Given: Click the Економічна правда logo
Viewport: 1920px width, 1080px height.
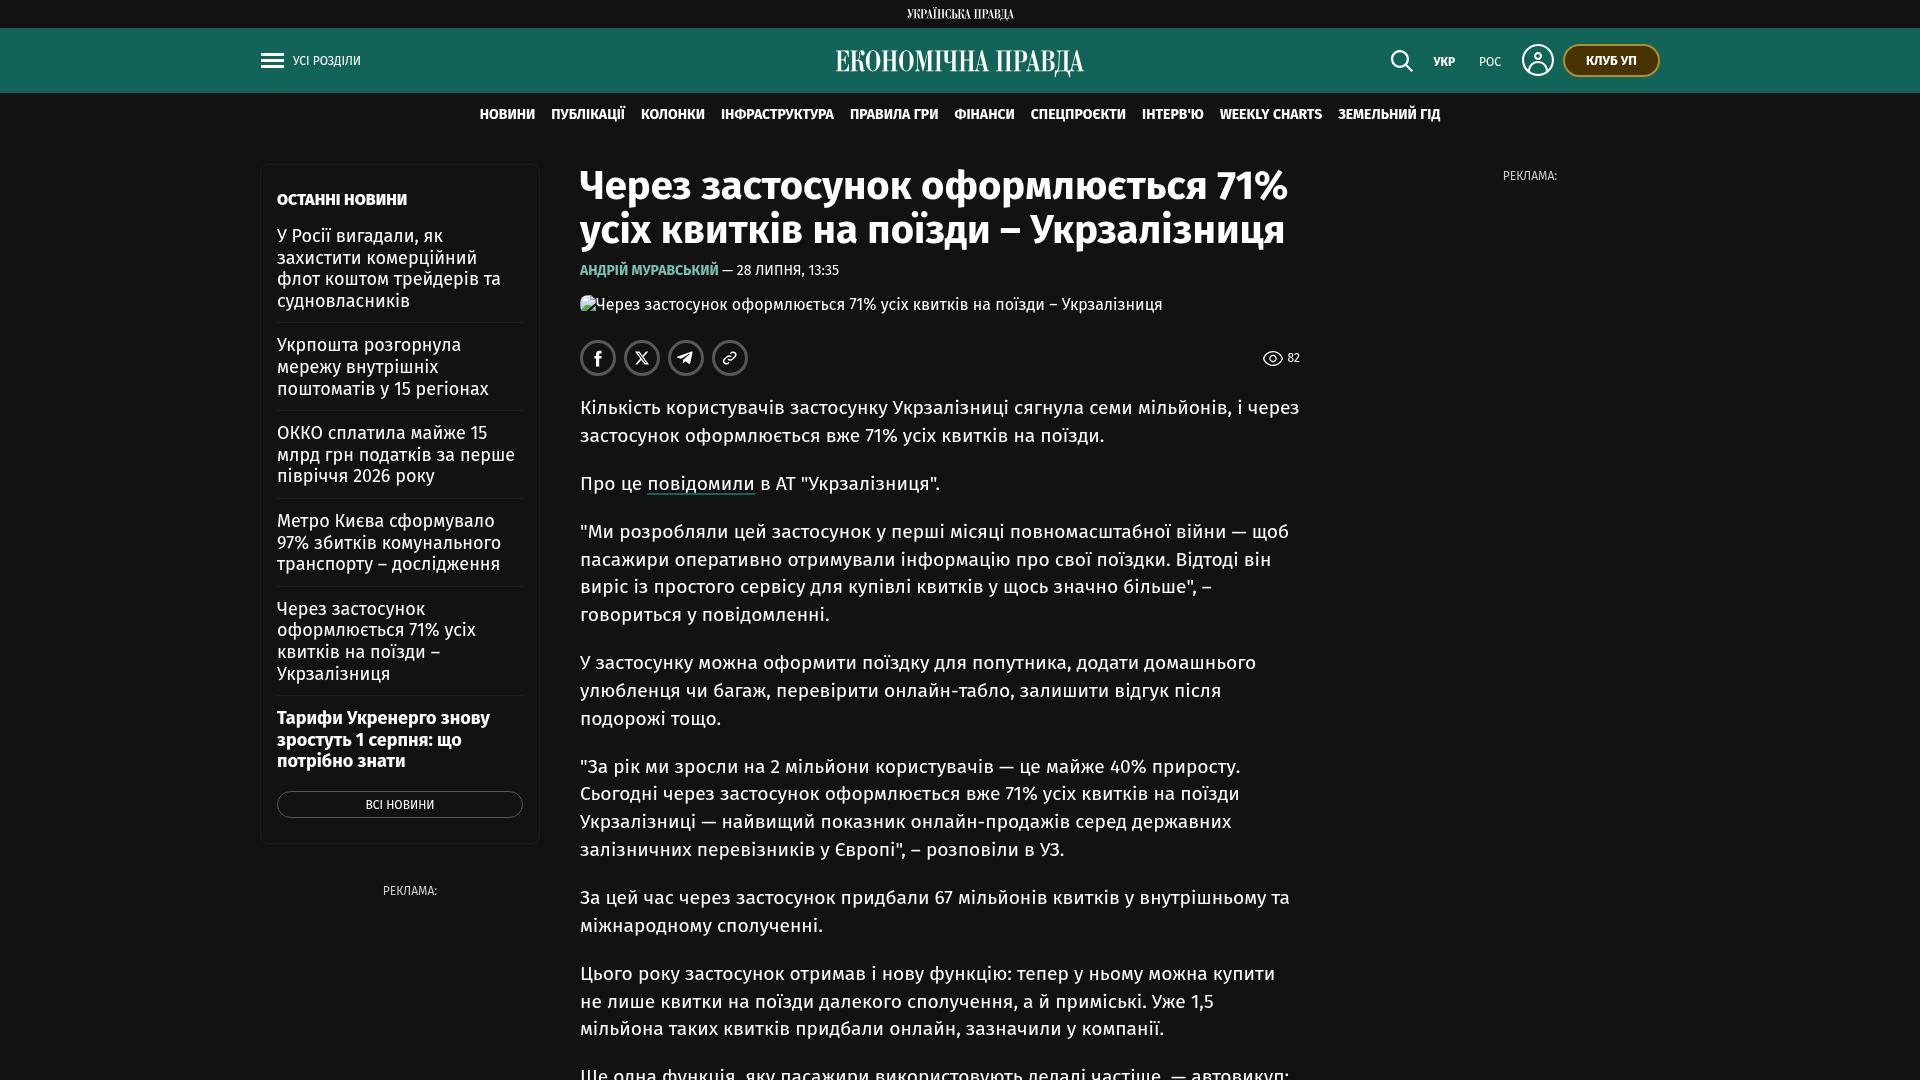Looking at the screenshot, I should tap(960, 62).
